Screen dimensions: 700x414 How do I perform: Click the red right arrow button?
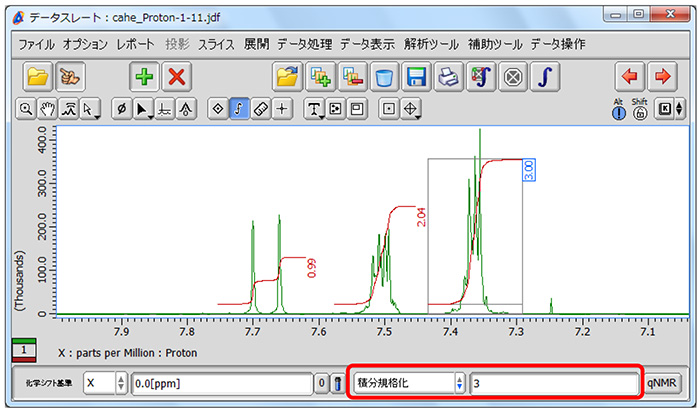[x=662, y=76]
